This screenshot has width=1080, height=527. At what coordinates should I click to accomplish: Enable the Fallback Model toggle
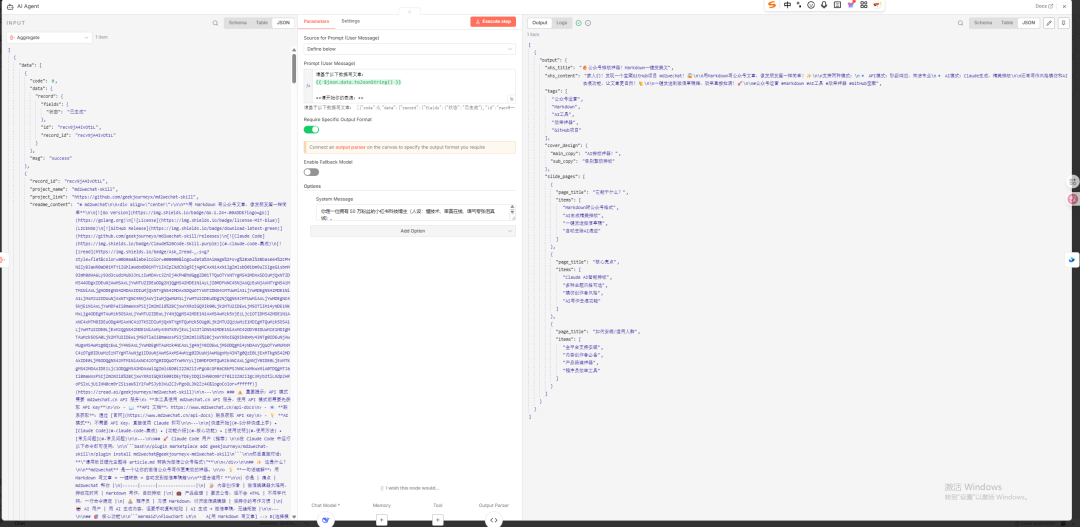311,172
